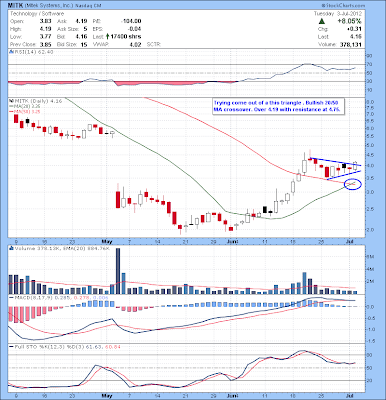This screenshot has width=386, height=400.
Task: Click the Prev Close value 3.85
Action: [45, 44]
